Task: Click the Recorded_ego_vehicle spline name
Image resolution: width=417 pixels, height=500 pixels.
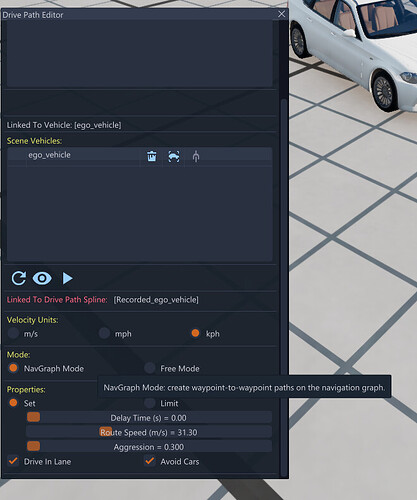Action: tap(156, 300)
